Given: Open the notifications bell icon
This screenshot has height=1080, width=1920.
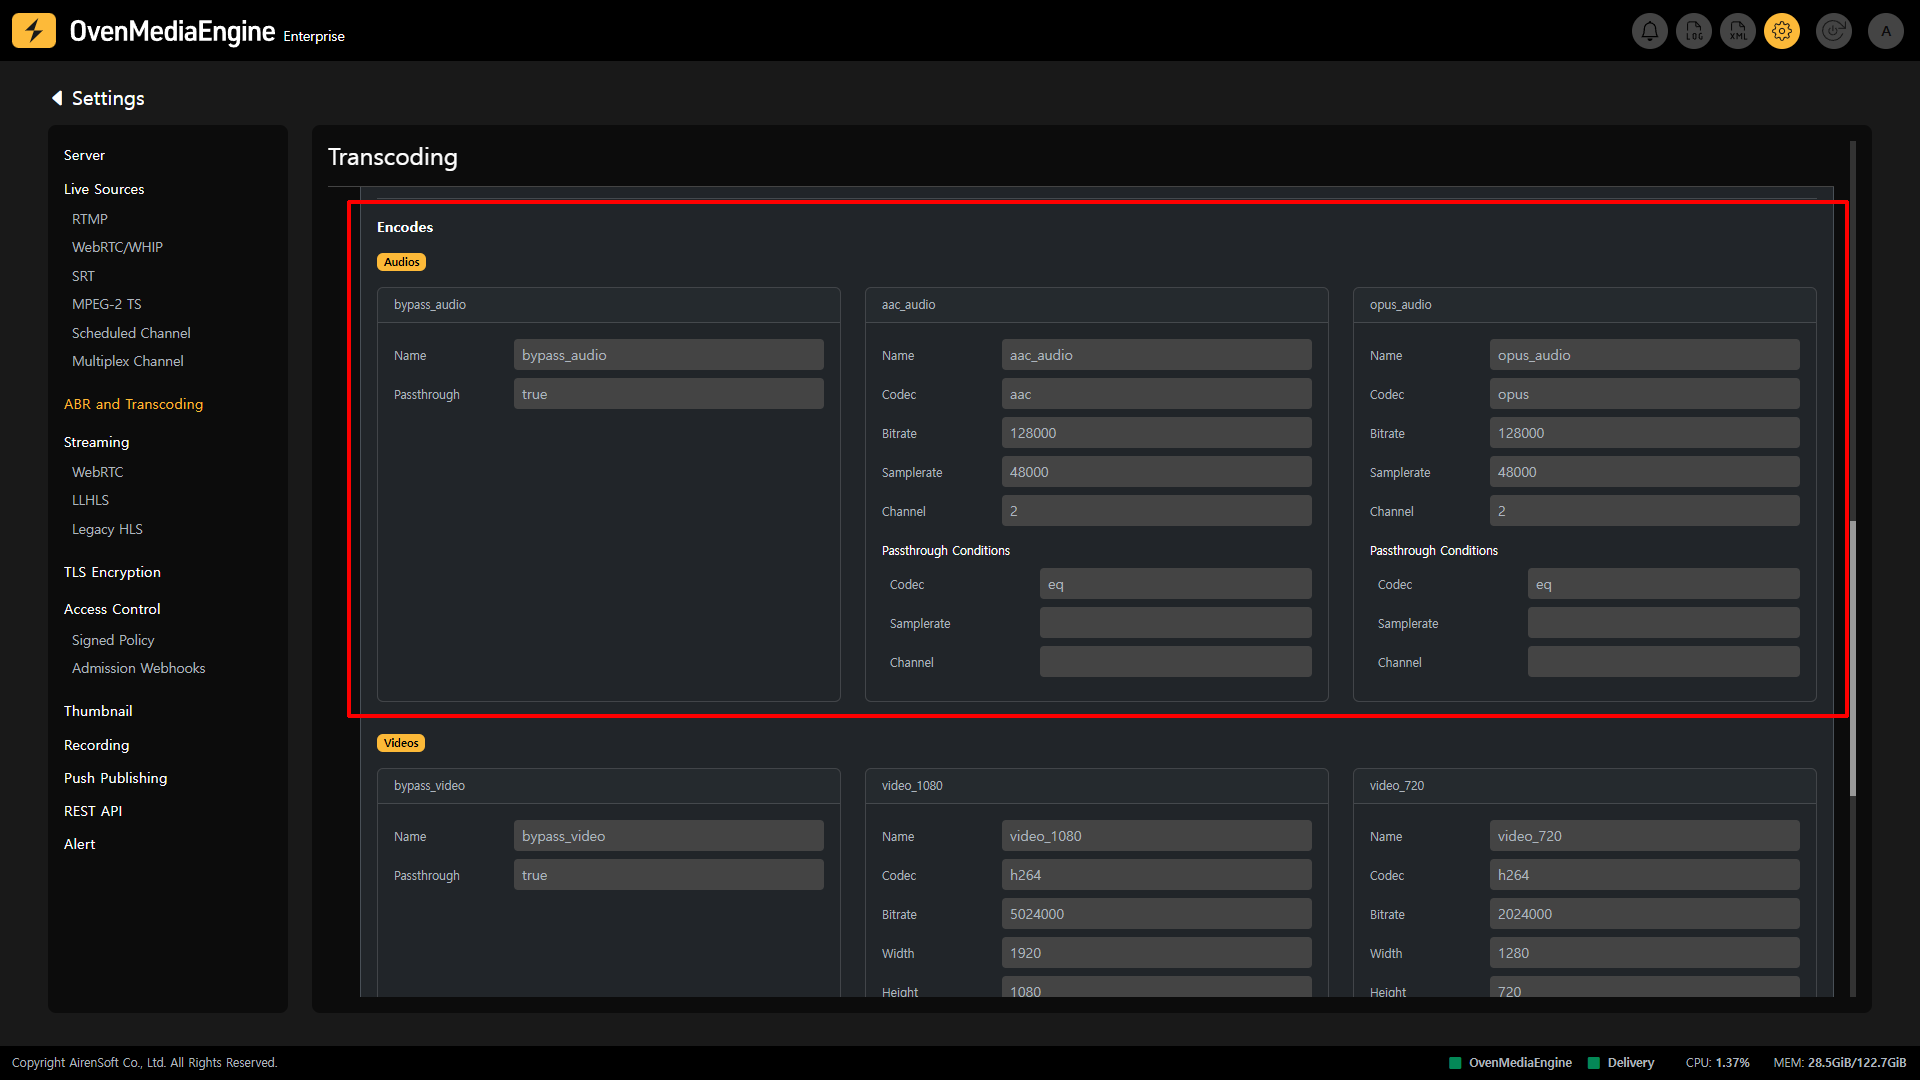Looking at the screenshot, I should coord(1650,31).
